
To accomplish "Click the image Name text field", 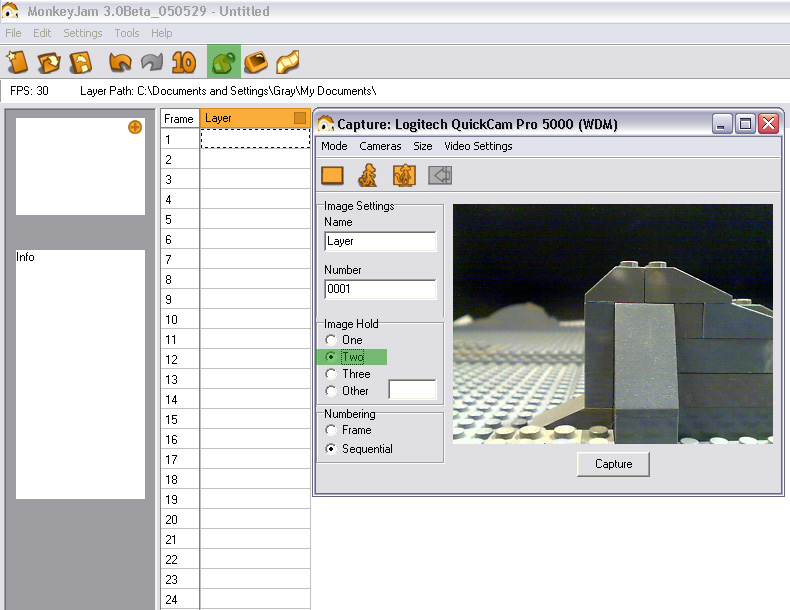I will pos(380,241).
